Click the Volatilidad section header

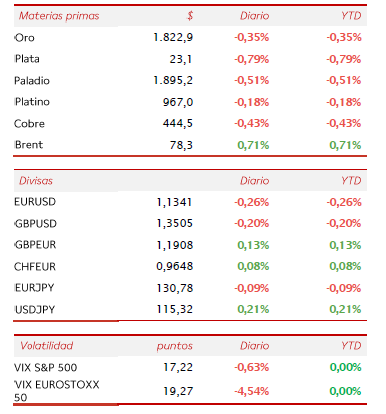(46, 346)
